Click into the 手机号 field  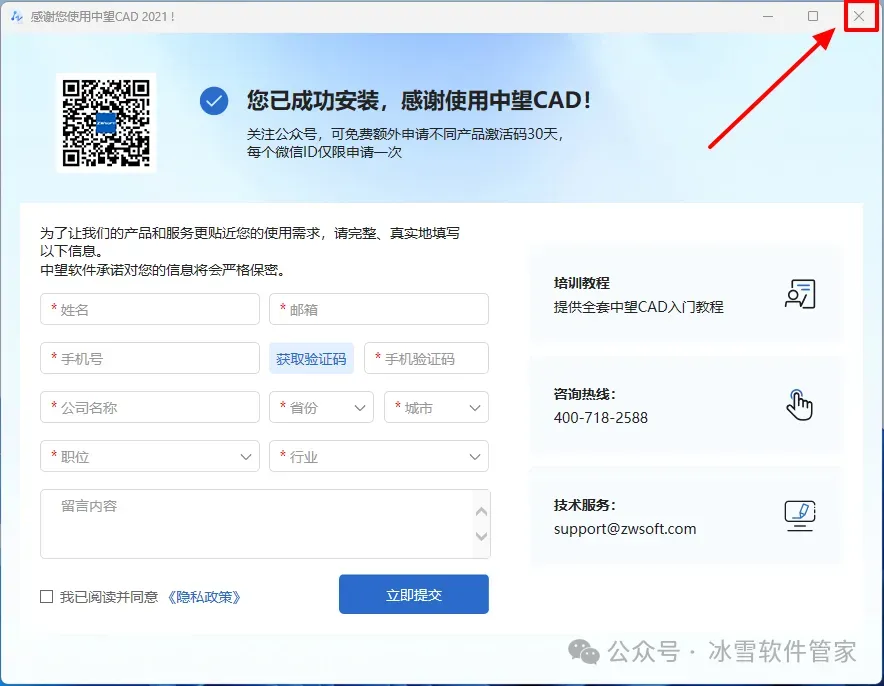pos(150,358)
